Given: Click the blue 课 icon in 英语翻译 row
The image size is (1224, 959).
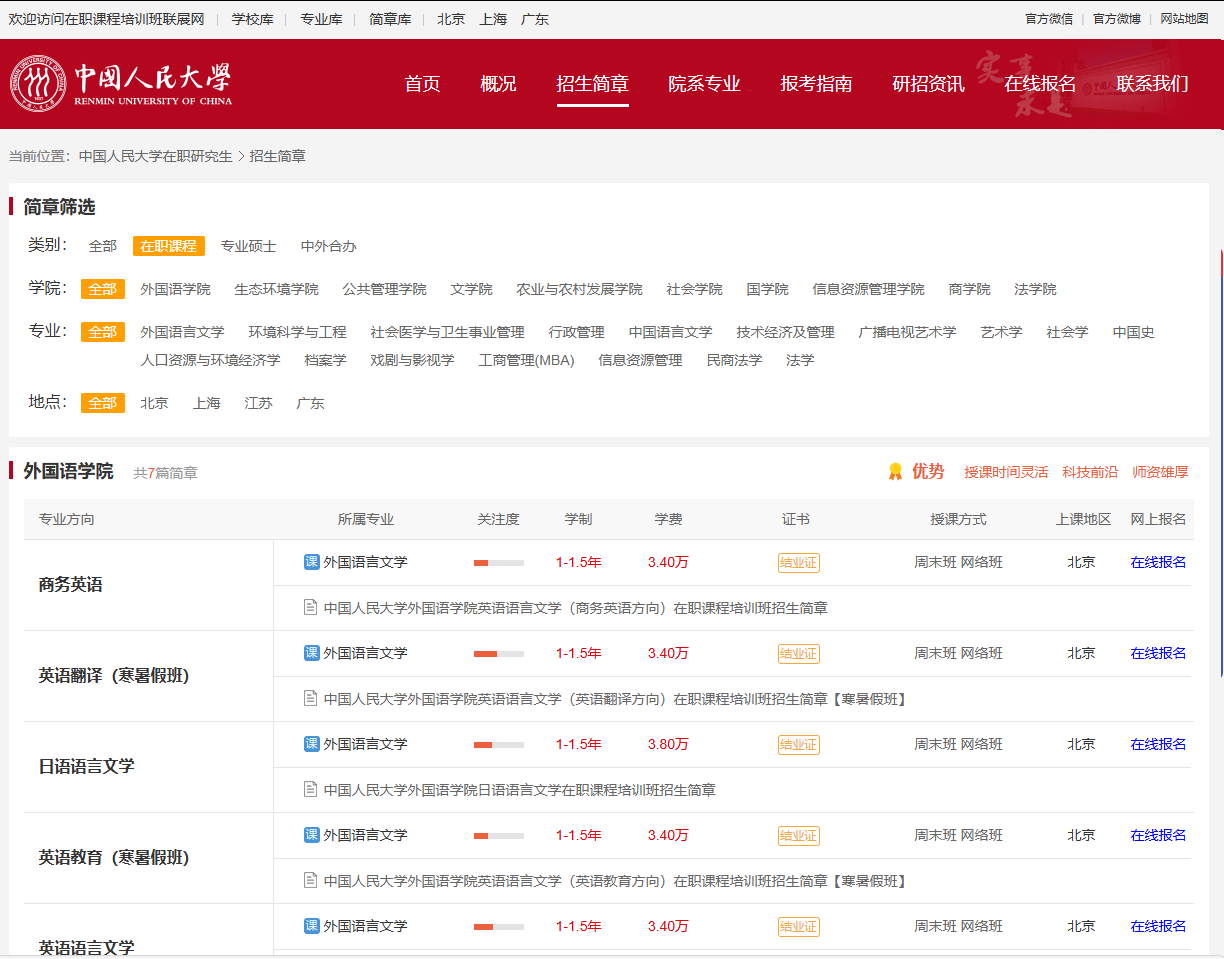Looking at the screenshot, I should pos(311,653).
